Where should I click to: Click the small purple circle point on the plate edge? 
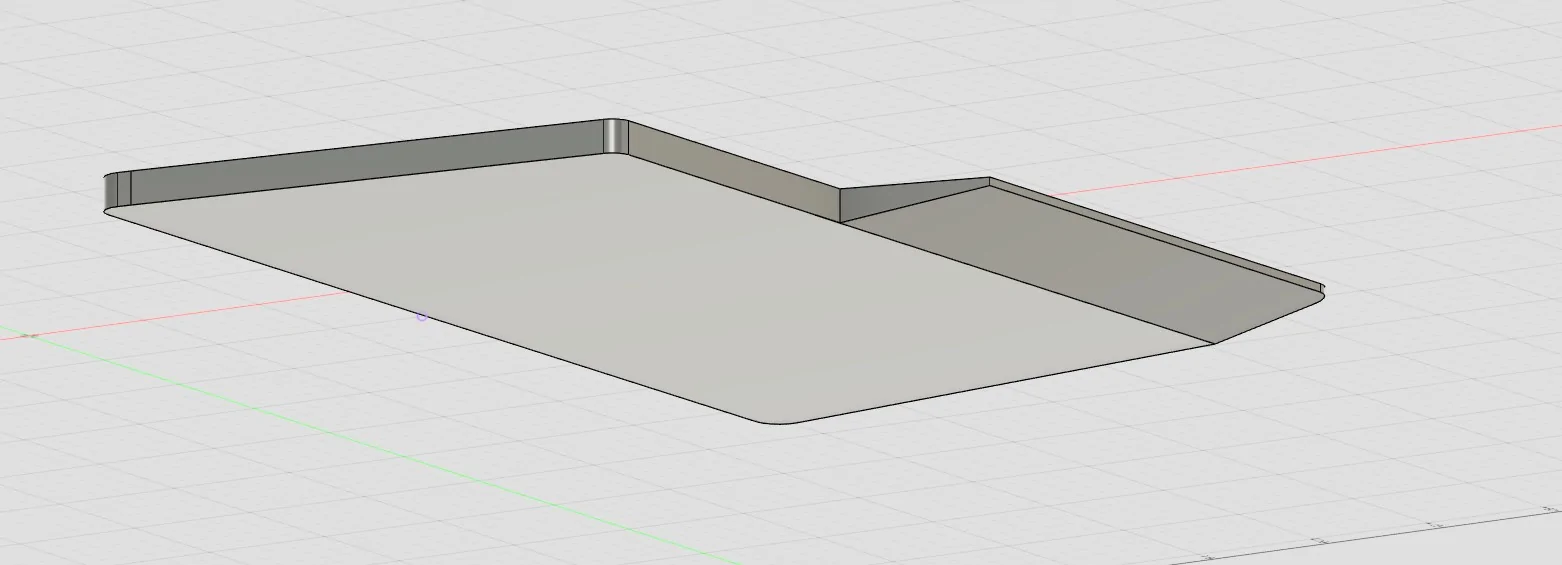click(422, 316)
